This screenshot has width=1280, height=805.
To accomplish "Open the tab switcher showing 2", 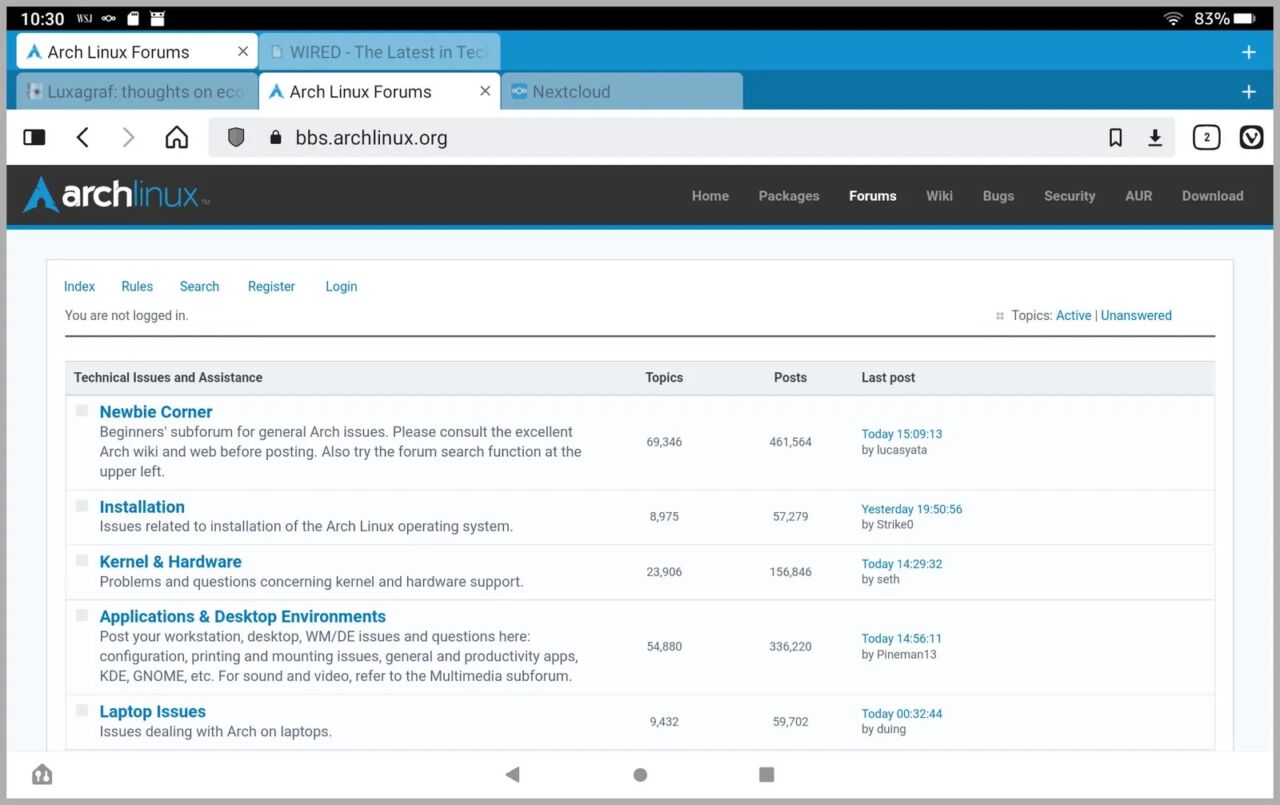I will [x=1206, y=138].
